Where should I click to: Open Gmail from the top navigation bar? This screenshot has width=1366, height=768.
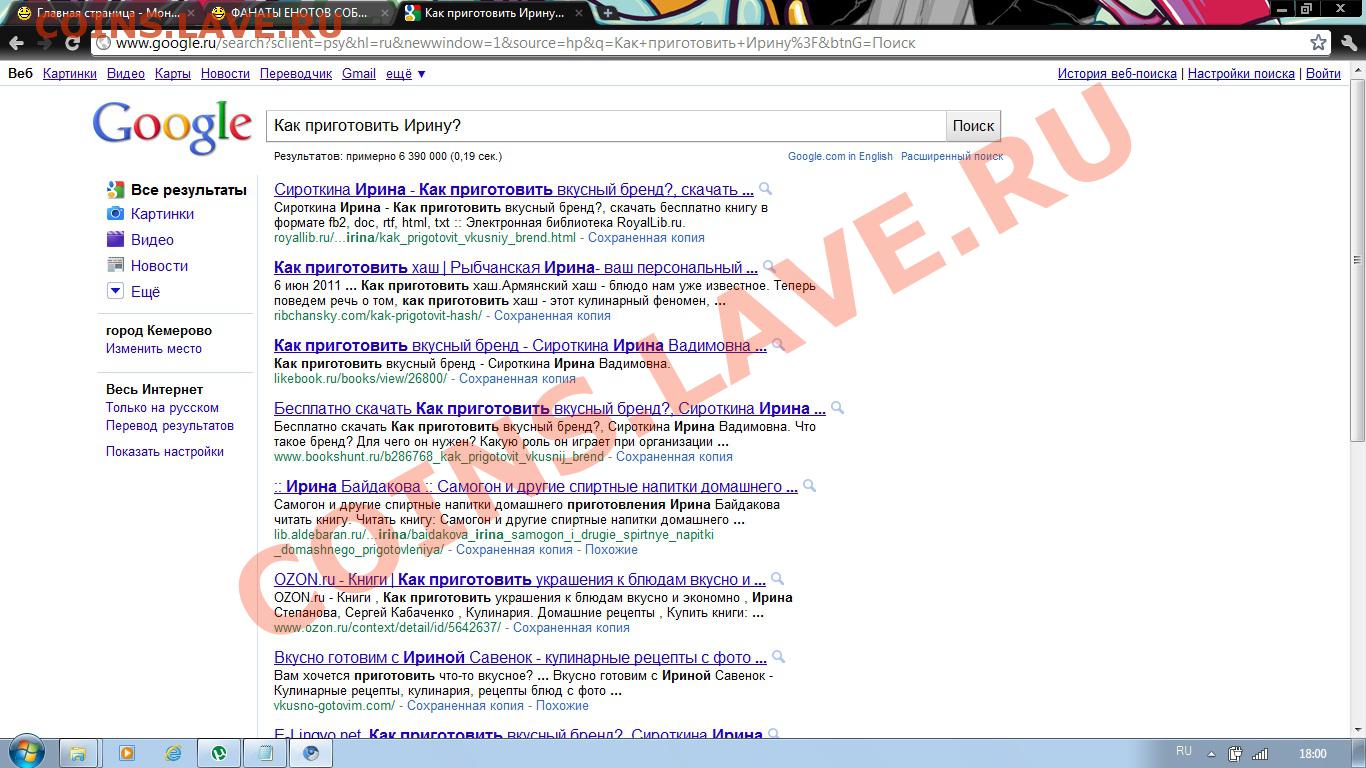[x=359, y=73]
